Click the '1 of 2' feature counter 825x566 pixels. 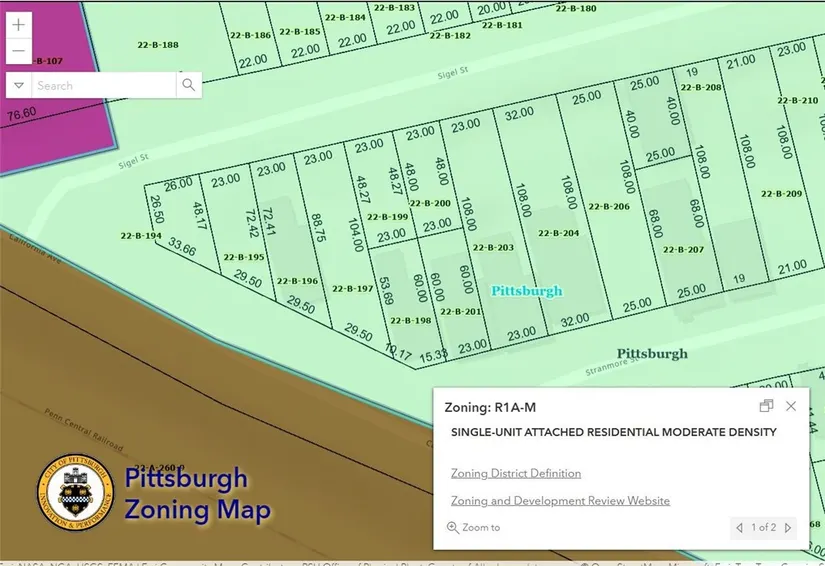tap(763, 528)
